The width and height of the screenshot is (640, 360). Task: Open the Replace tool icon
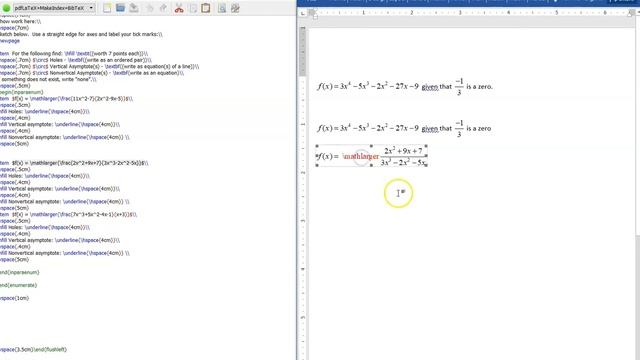[235, 8]
